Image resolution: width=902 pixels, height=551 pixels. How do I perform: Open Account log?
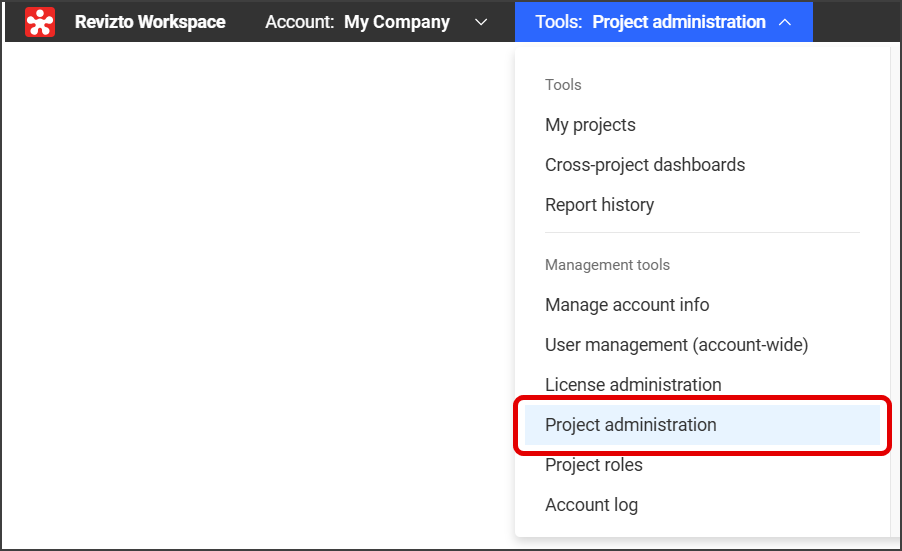(x=591, y=504)
